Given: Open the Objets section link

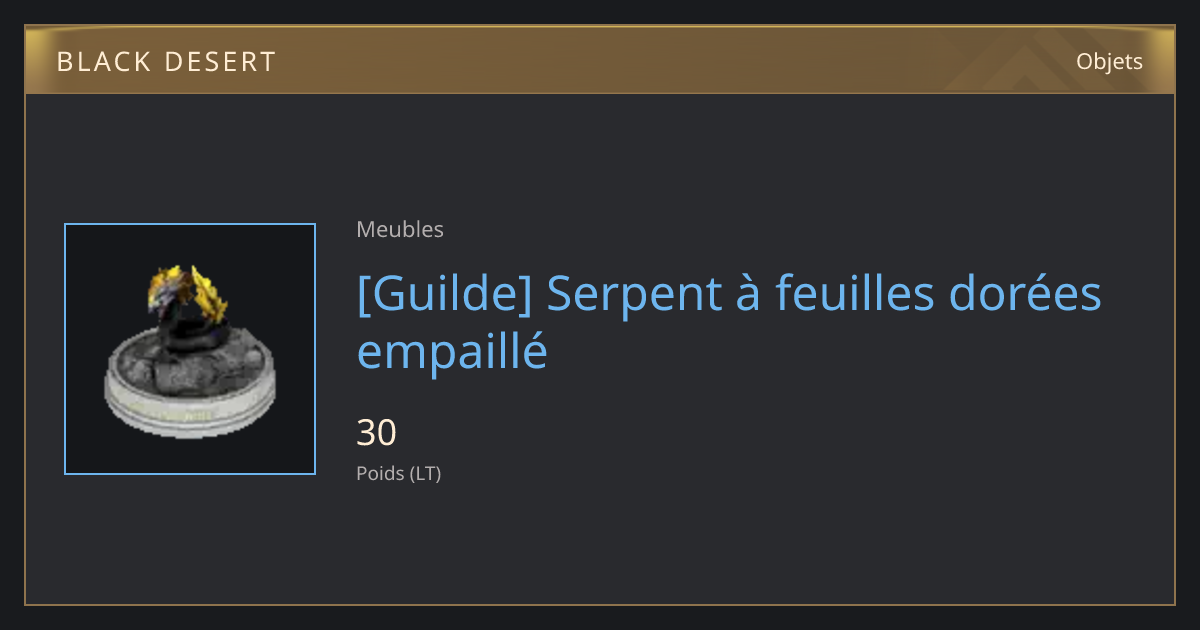Looking at the screenshot, I should click(1109, 61).
